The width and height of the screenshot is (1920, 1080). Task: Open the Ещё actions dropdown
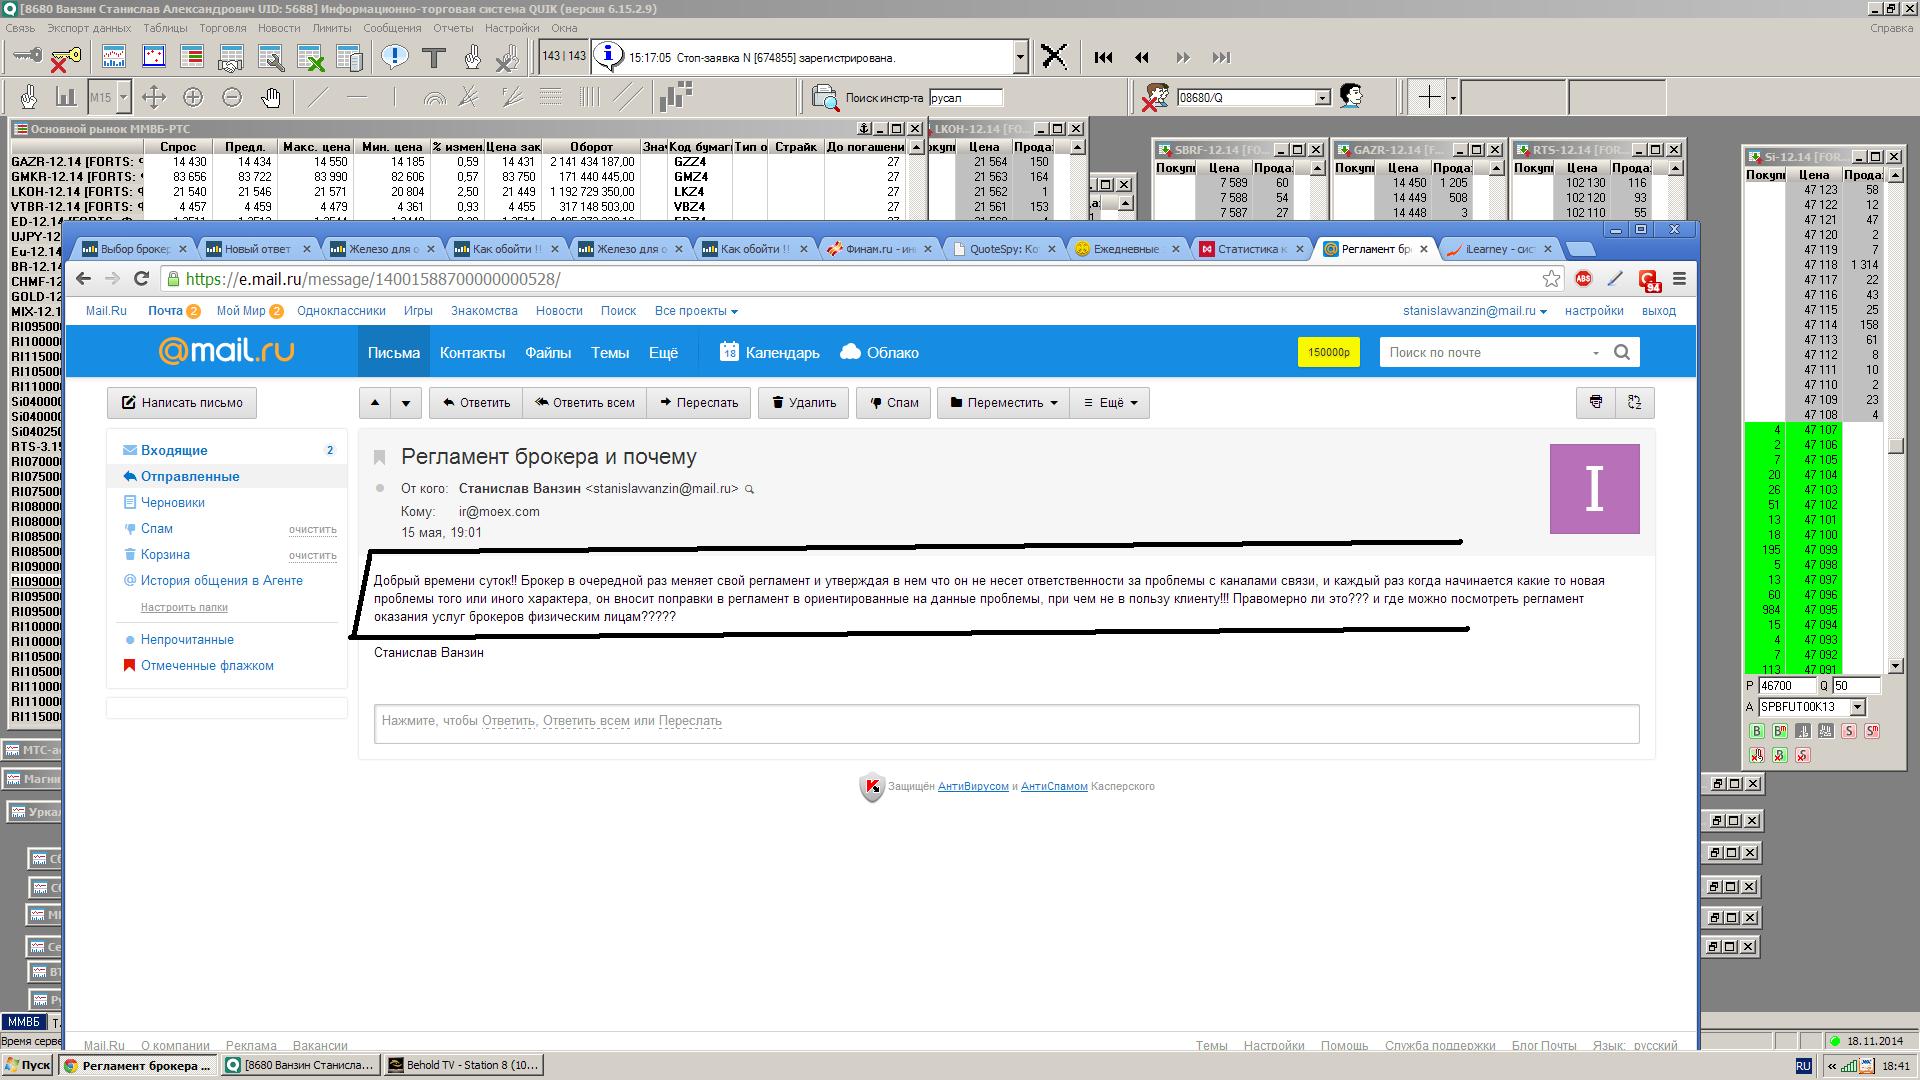coord(1110,402)
